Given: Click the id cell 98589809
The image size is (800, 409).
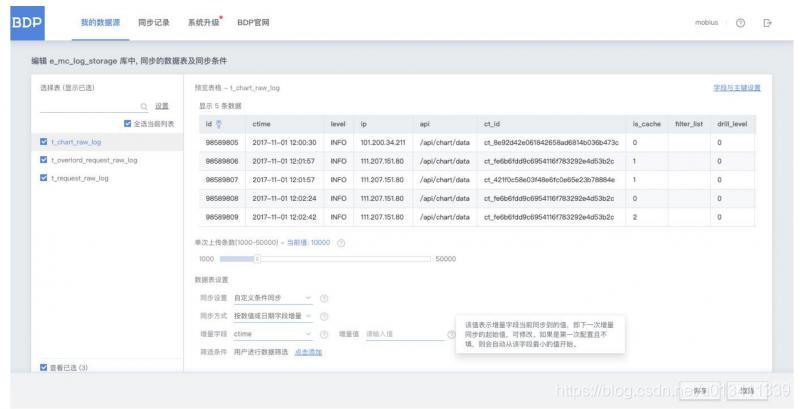Looking at the screenshot, I should pyautogui.click(x=222, y=217).
